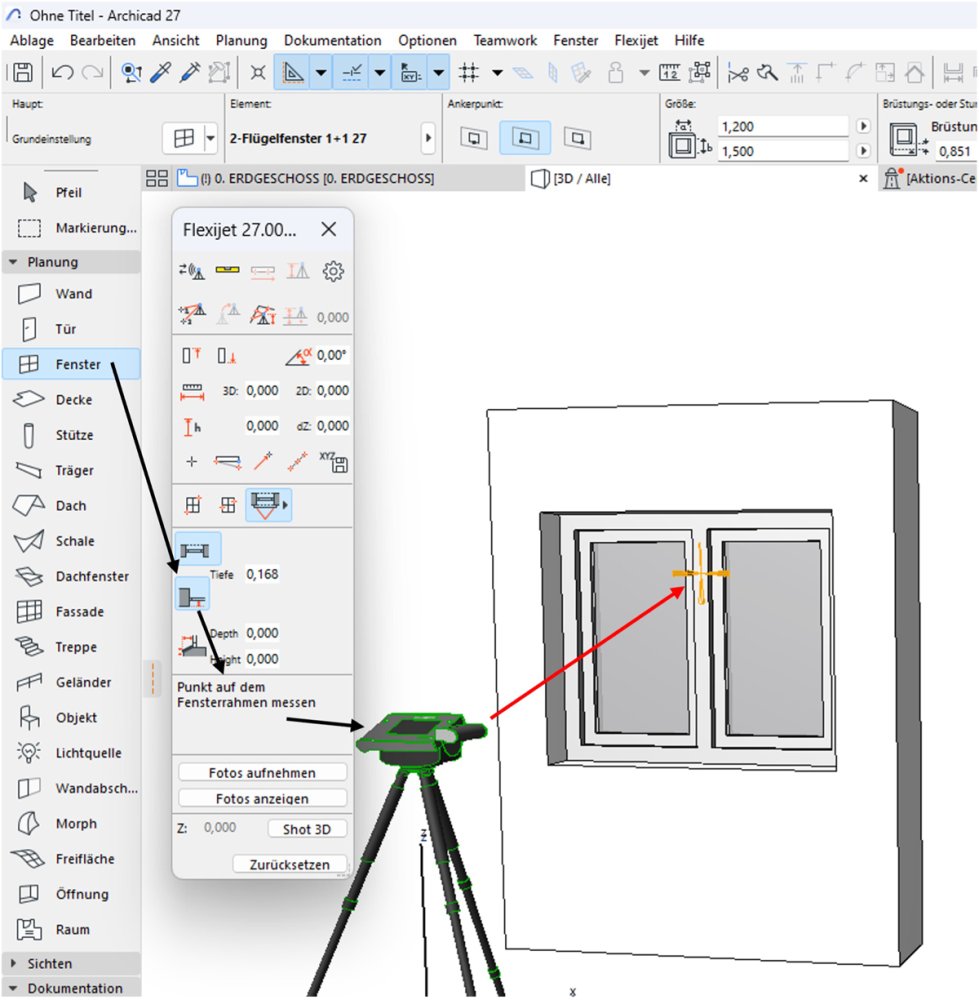Click the undo arrow in toolbar
The height and width of the screenshot is (1000, 979).
[62, 72]
